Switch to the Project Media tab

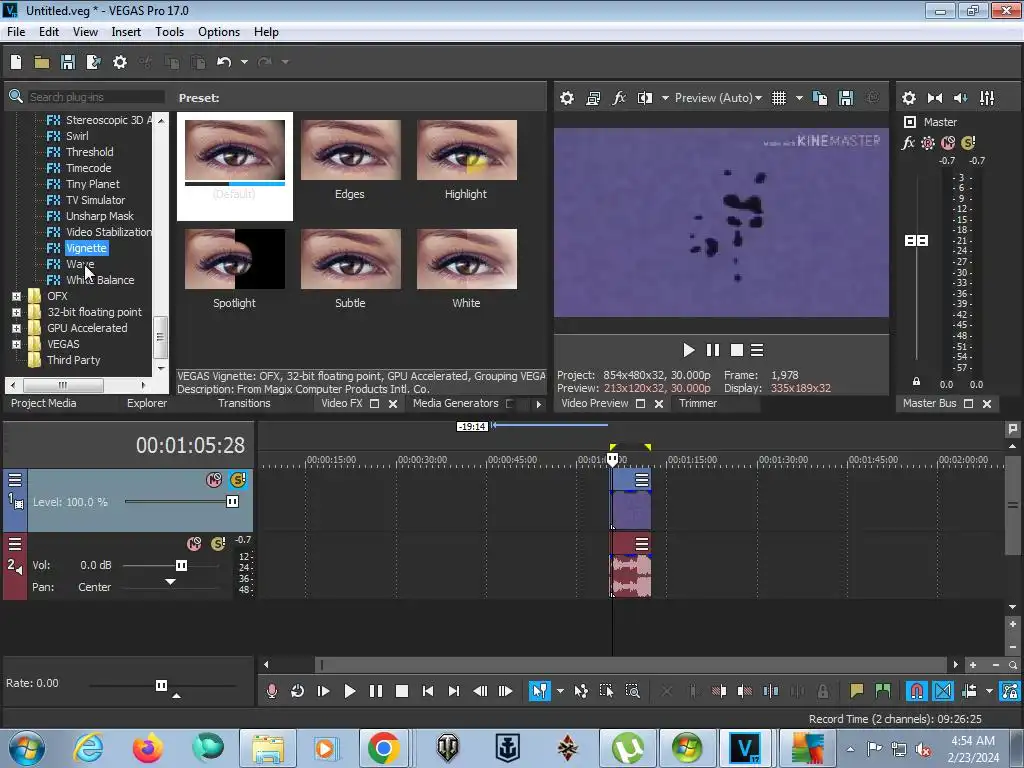(44, 404)
